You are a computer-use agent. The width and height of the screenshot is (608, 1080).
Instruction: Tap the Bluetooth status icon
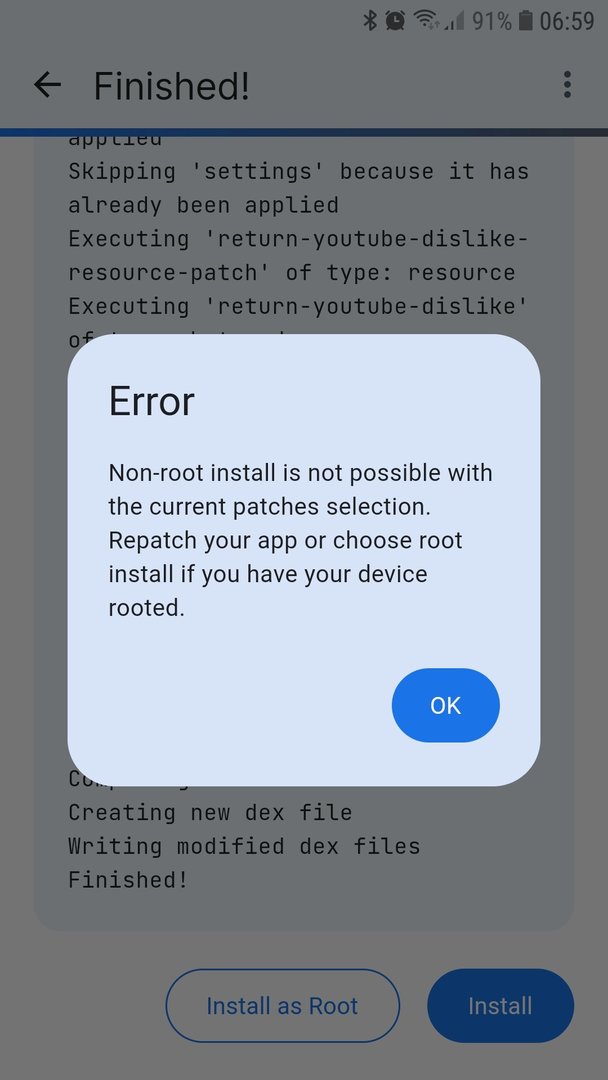370,21
